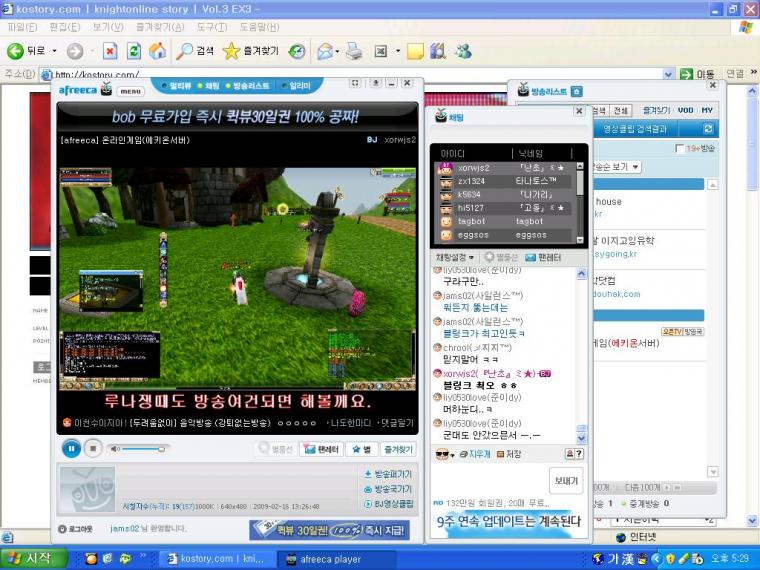The width and height of the screenshot is (760, 570).
Task: Toggle the 방송리스트 tab in afreeca player
Action: tap(248, 86)
